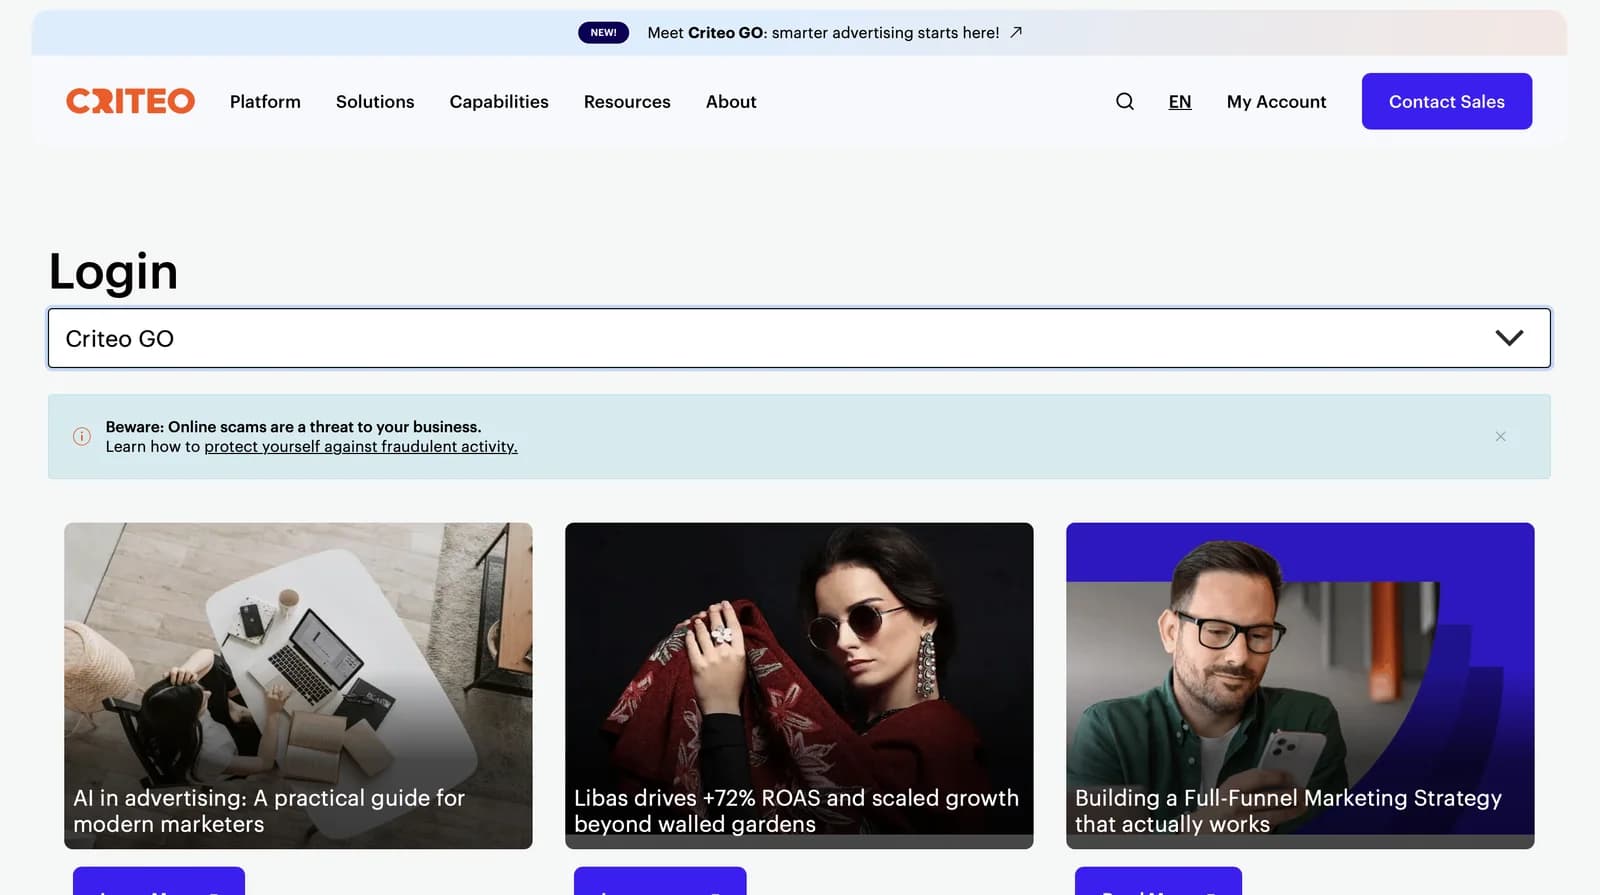
Task: Click the 'Libas drives +72% ROAS' title
Action: pos(796,811)
